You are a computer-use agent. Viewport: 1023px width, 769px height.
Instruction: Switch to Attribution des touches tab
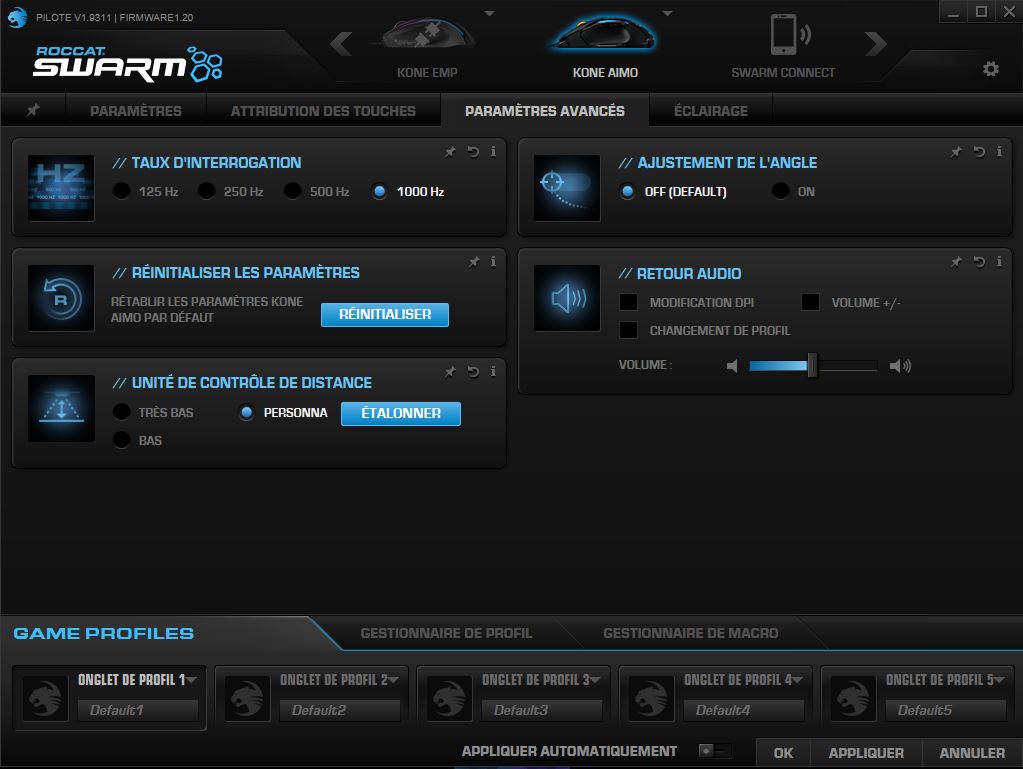coord(323,111)
